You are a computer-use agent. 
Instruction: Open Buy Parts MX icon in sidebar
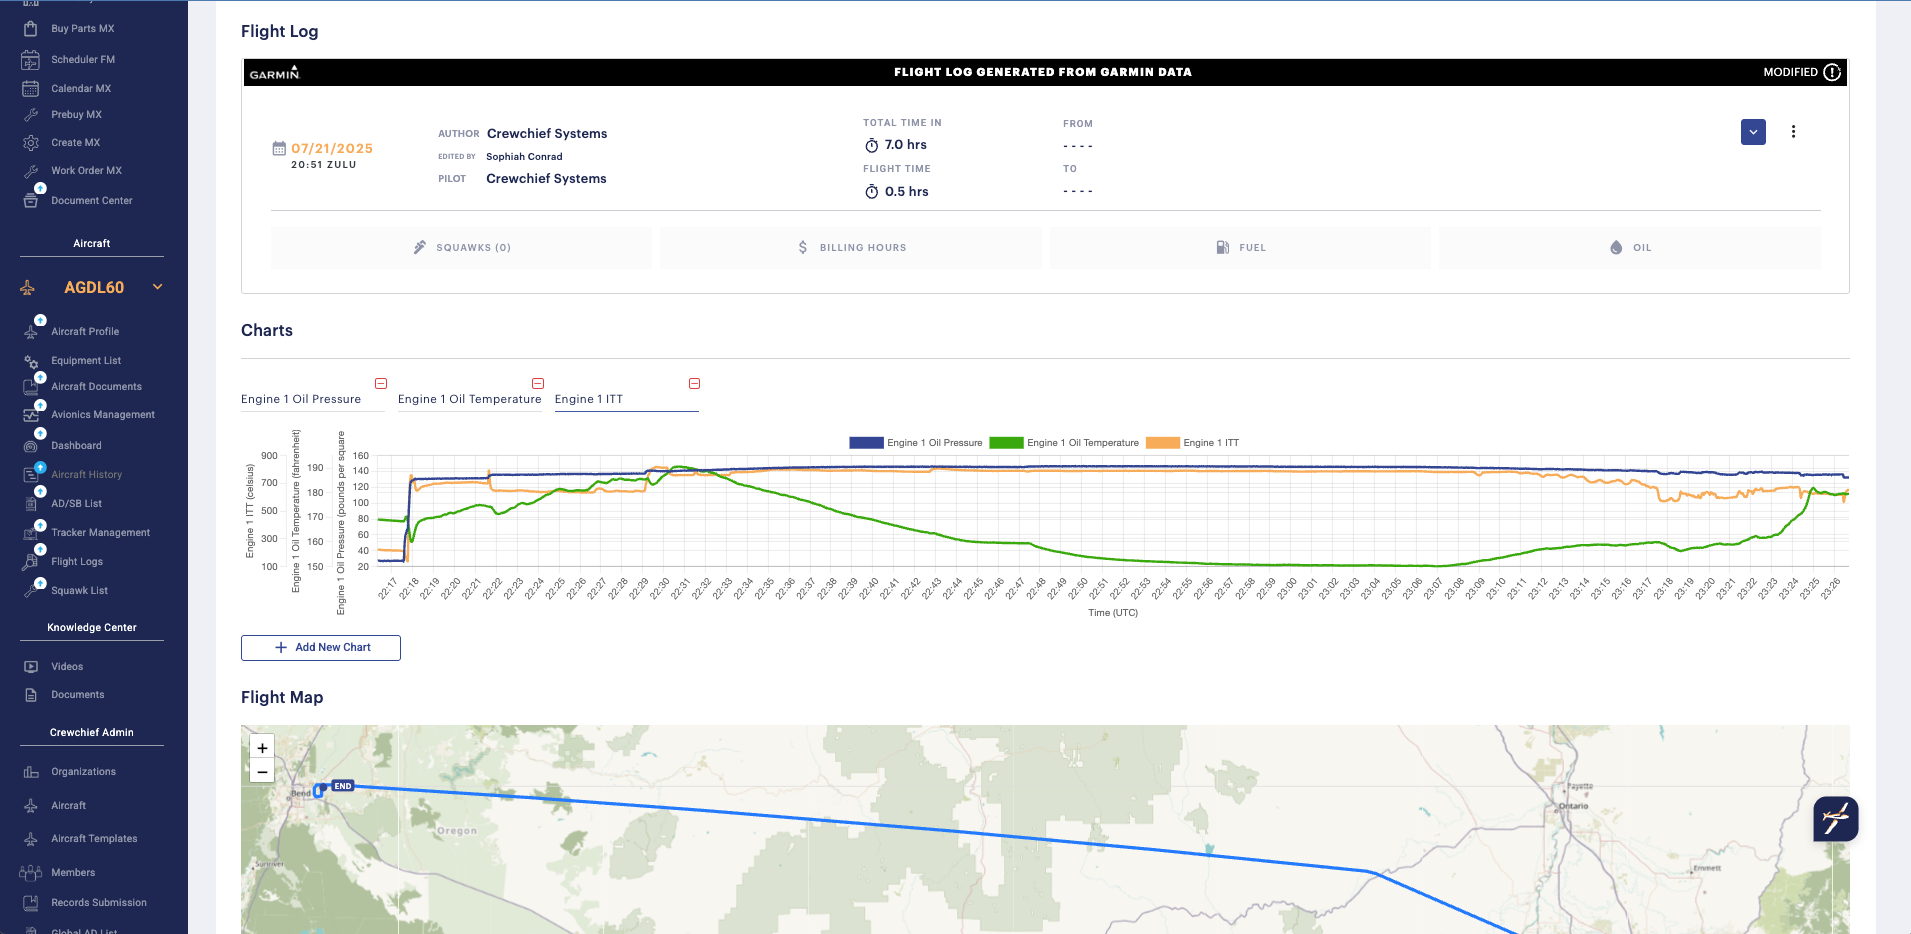point(31,29)
